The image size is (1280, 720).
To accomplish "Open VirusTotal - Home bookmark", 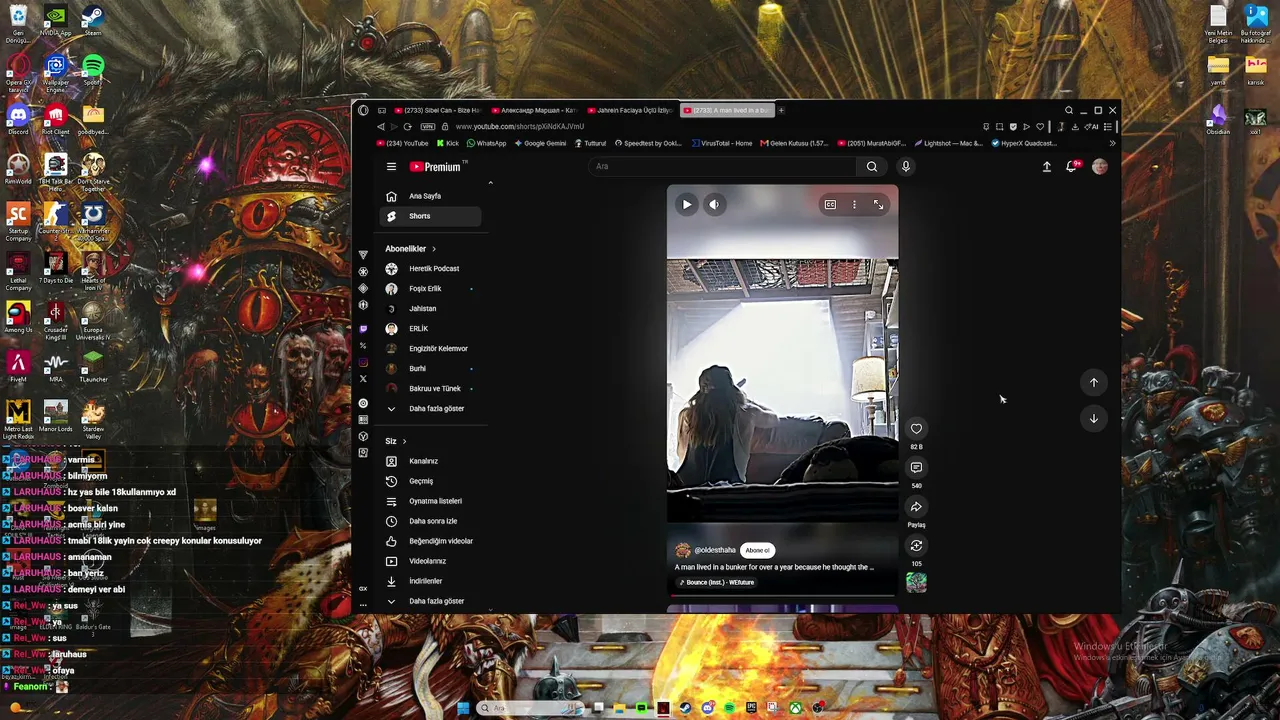I will coord(720,143).
